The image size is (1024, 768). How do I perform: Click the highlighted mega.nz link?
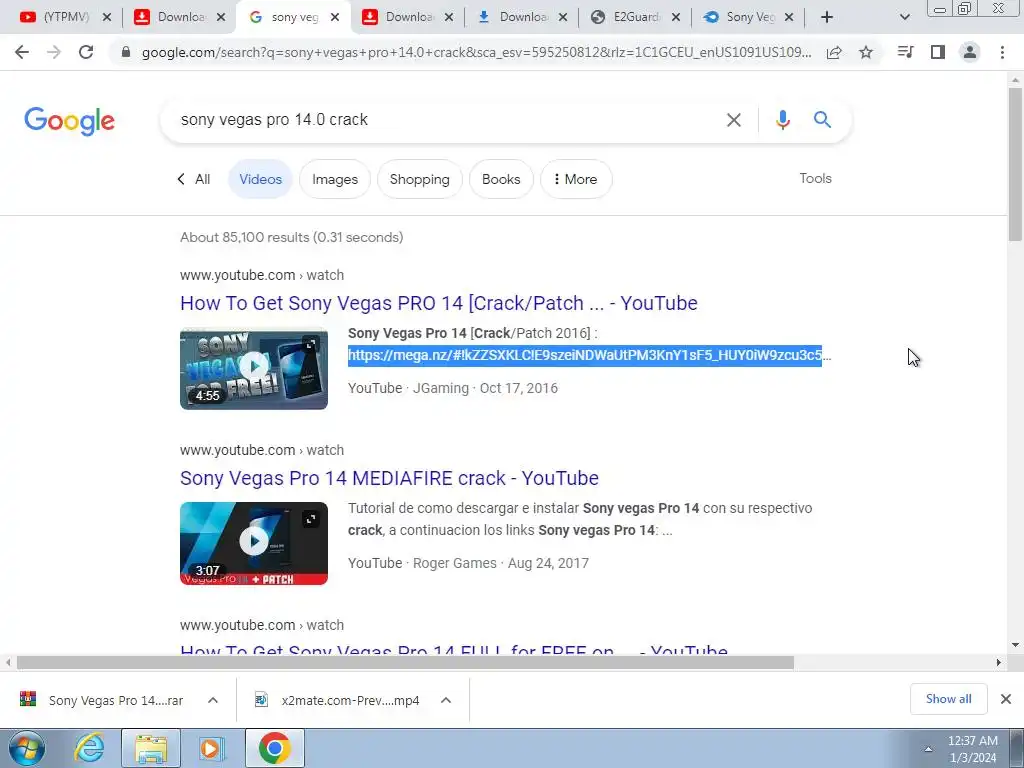[x=584, y=355]
